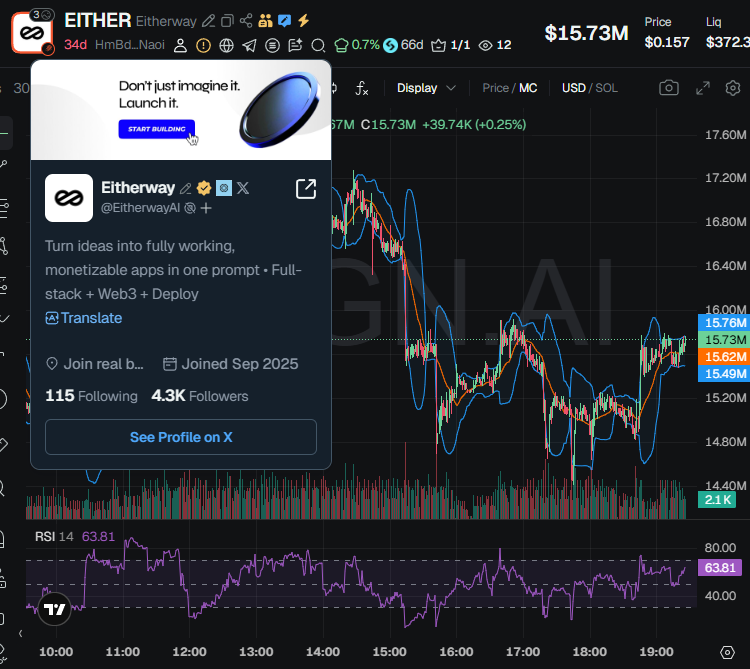This screenshot has width=750, height=669.
Task: Click the gold verified badge
Action: (204, 188)
